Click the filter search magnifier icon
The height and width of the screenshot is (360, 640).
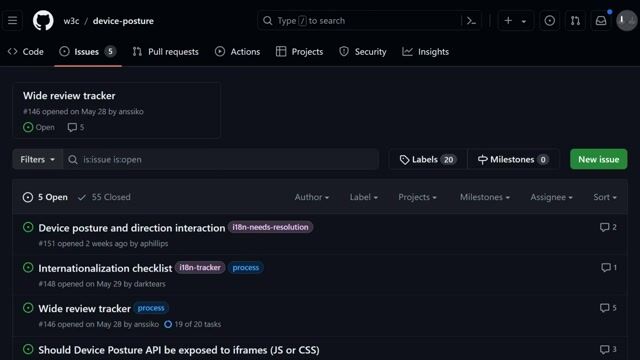(x=73, y=160)
